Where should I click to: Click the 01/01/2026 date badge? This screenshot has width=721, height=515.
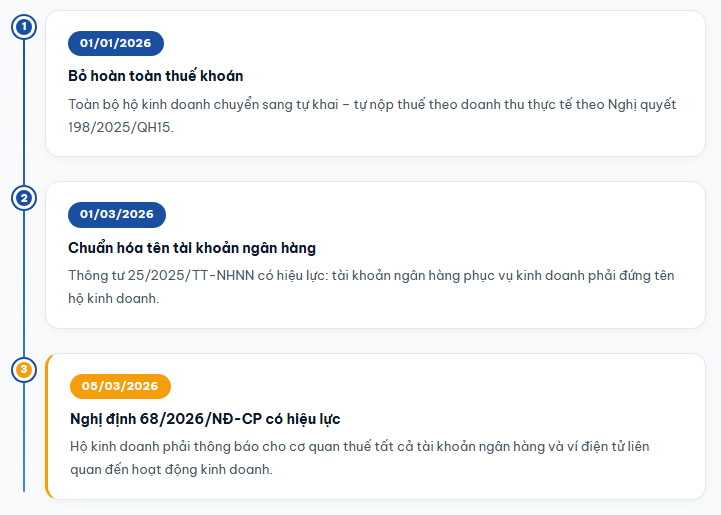(x=115, y=43)
